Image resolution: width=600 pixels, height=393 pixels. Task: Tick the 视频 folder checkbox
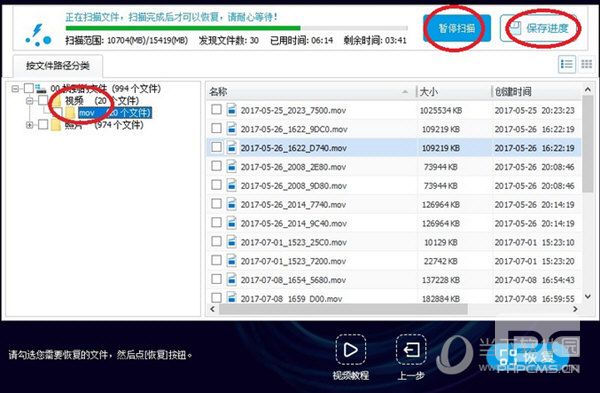click(x=43, y=100)
